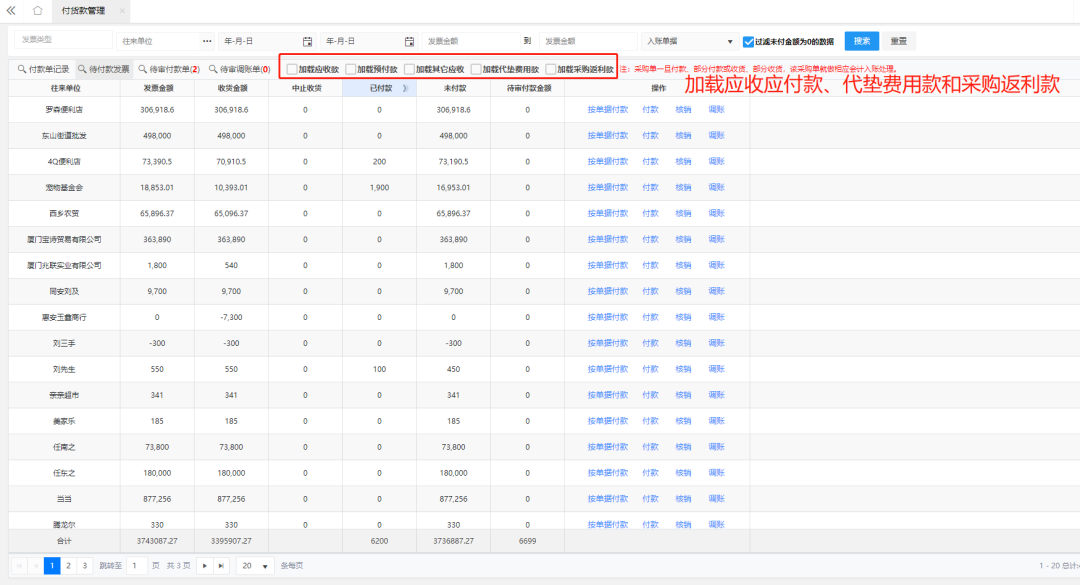Viewport: 1080px width, 585px height.
Task: Click the home icon in the tab bar
Action: click(37, 11)
